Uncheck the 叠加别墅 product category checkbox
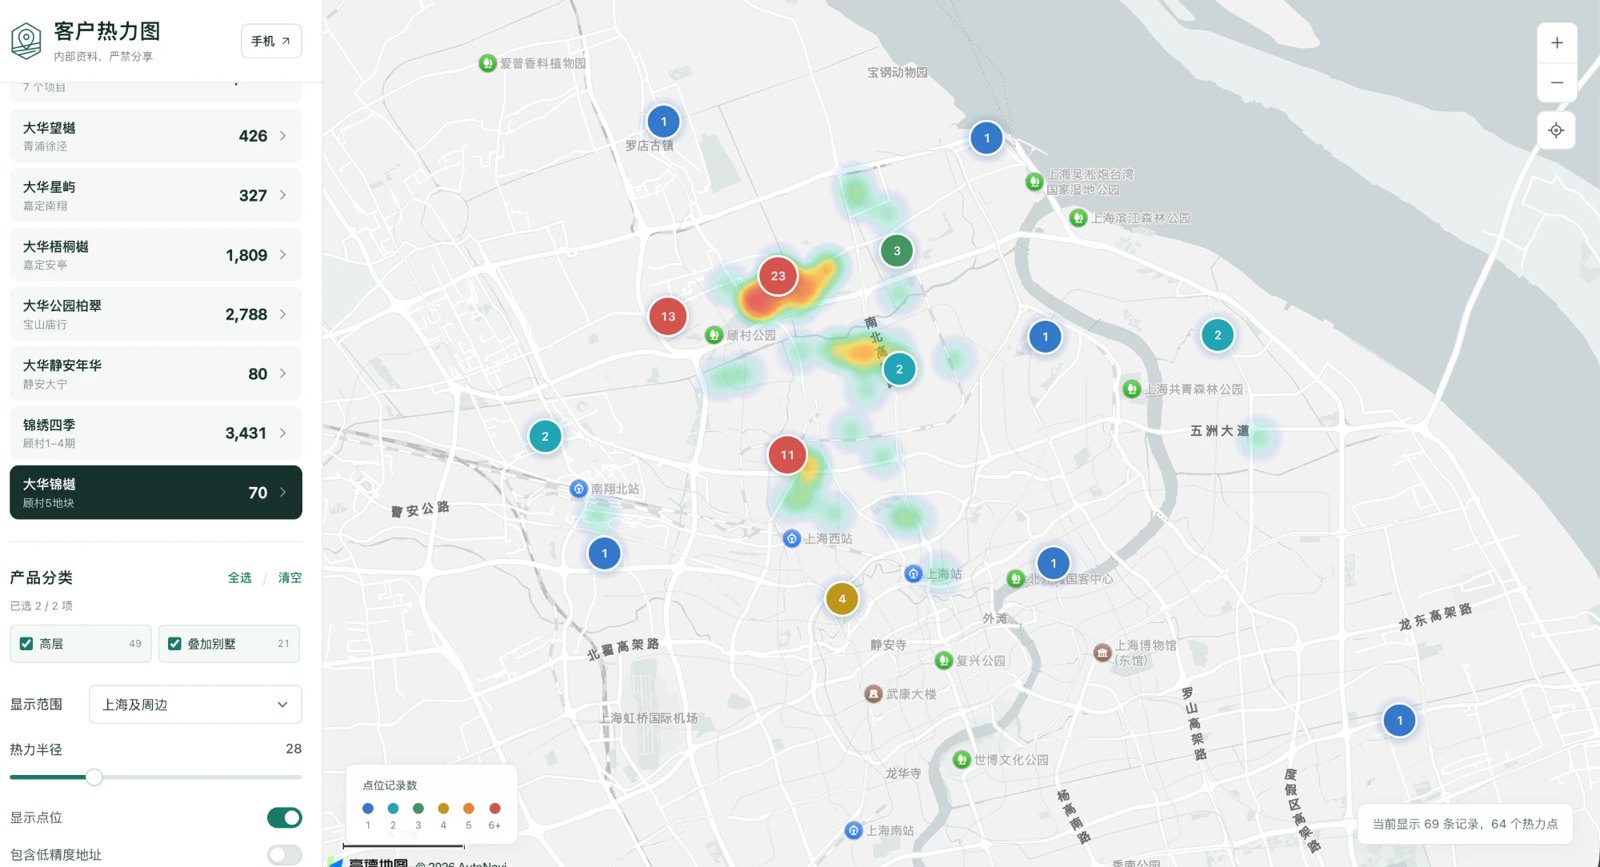This screenshot has height=867, width=1600. 175,644
